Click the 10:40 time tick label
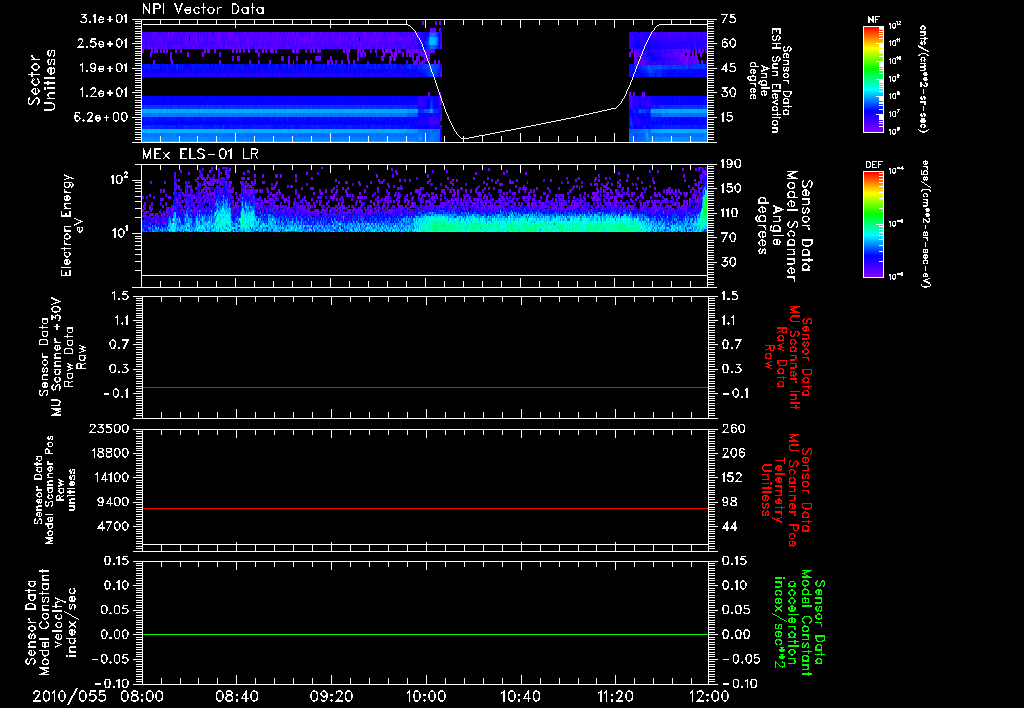The width and height of the screenshot is (1024, 708). point(520,696)
